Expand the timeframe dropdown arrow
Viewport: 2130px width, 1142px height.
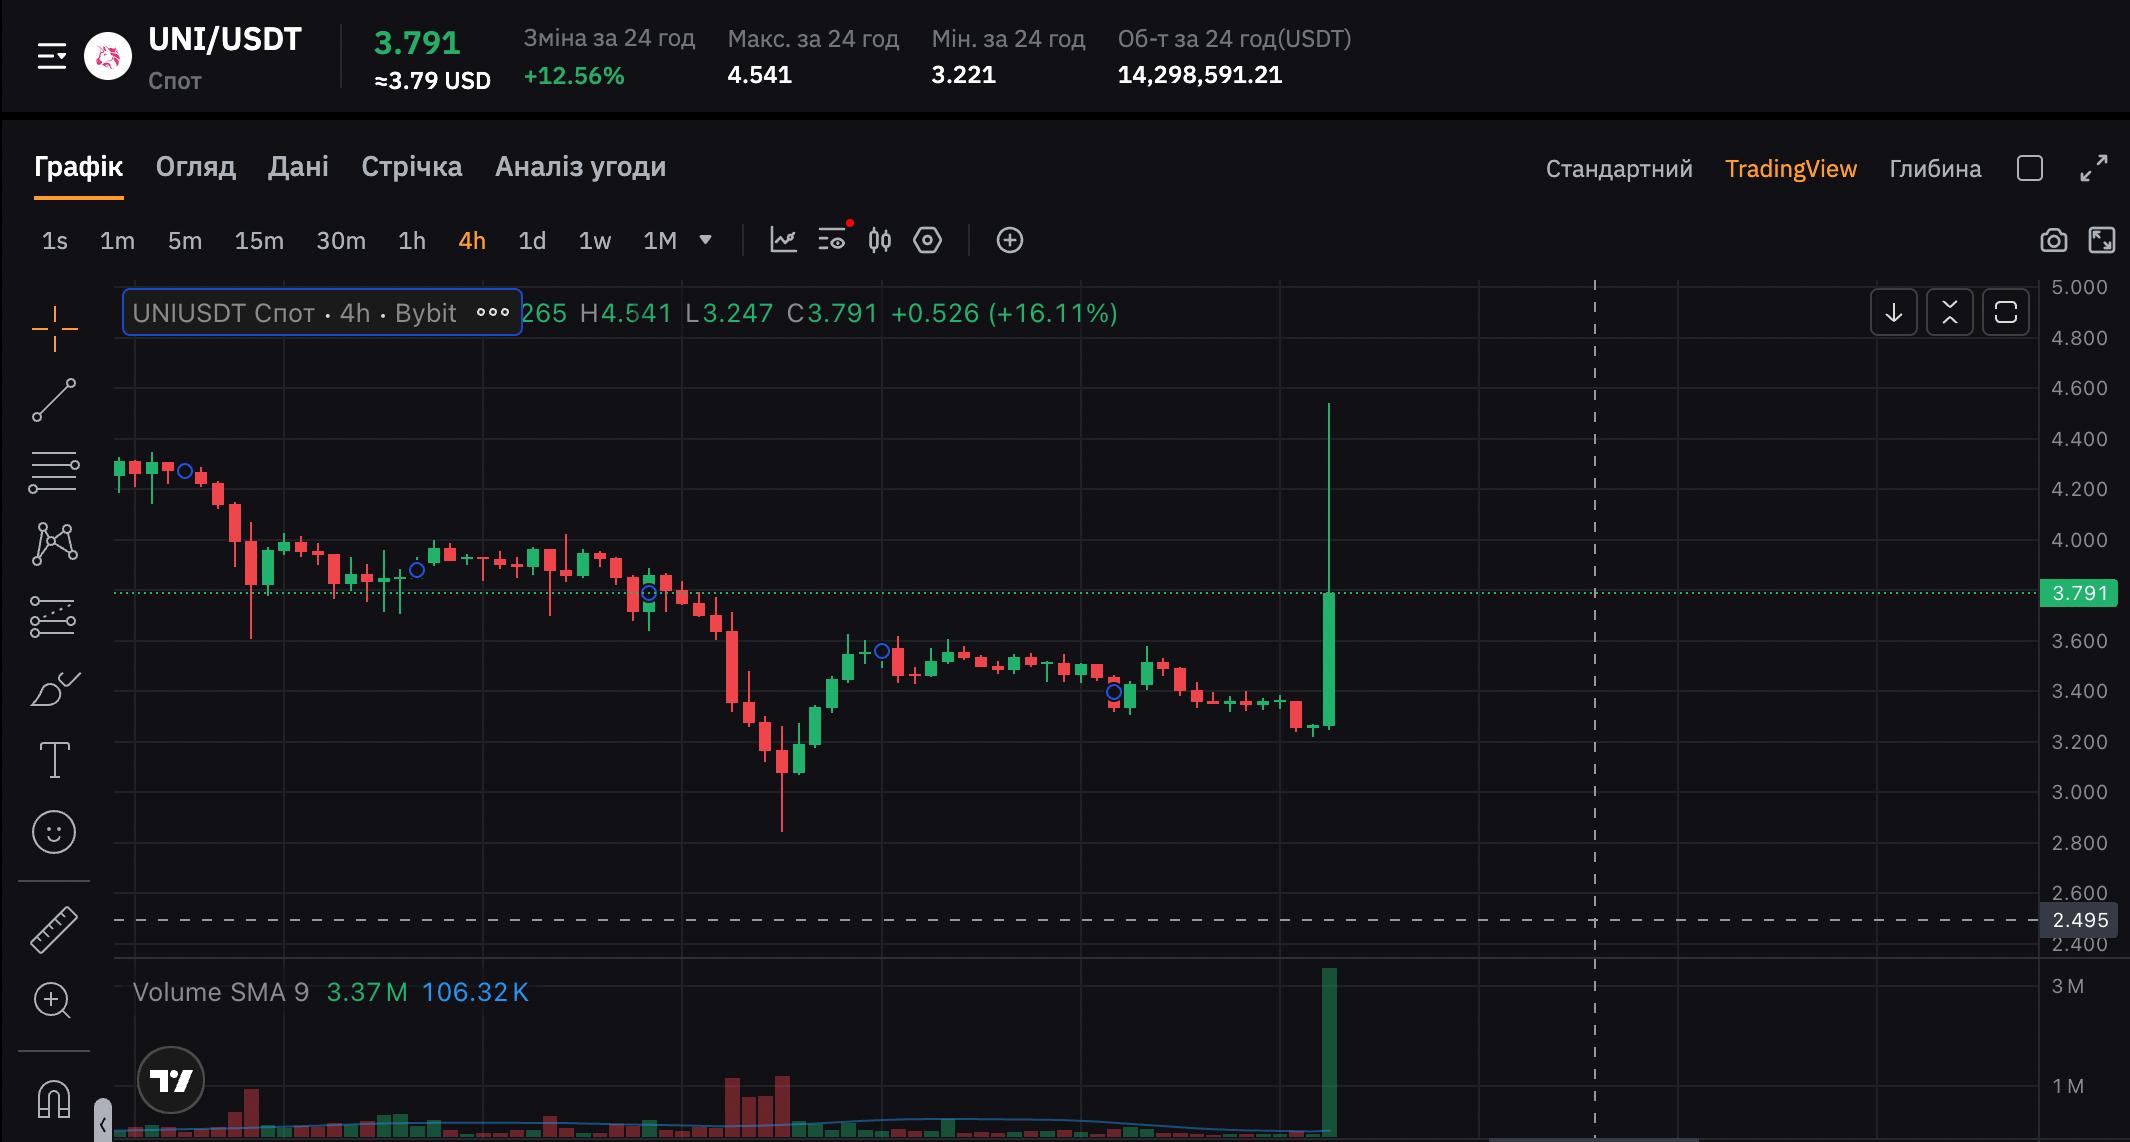click(x=706, y=240)
